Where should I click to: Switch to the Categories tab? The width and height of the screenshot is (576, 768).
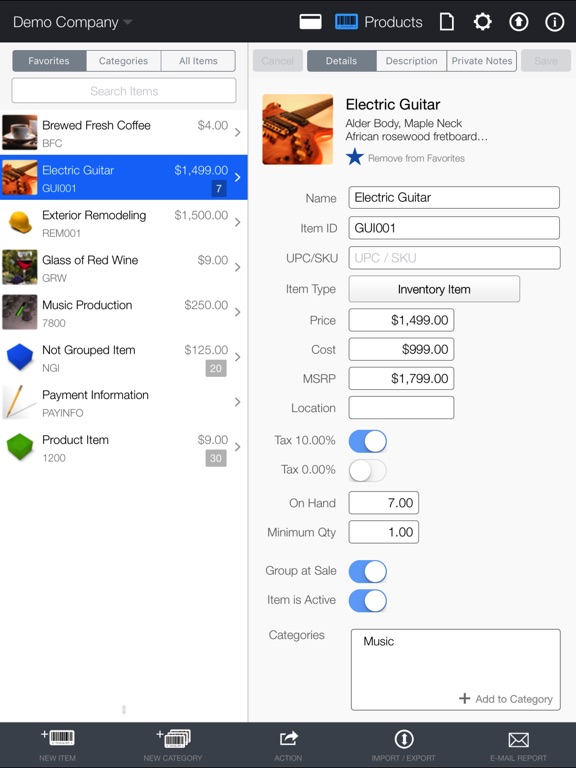coord(123,61)
